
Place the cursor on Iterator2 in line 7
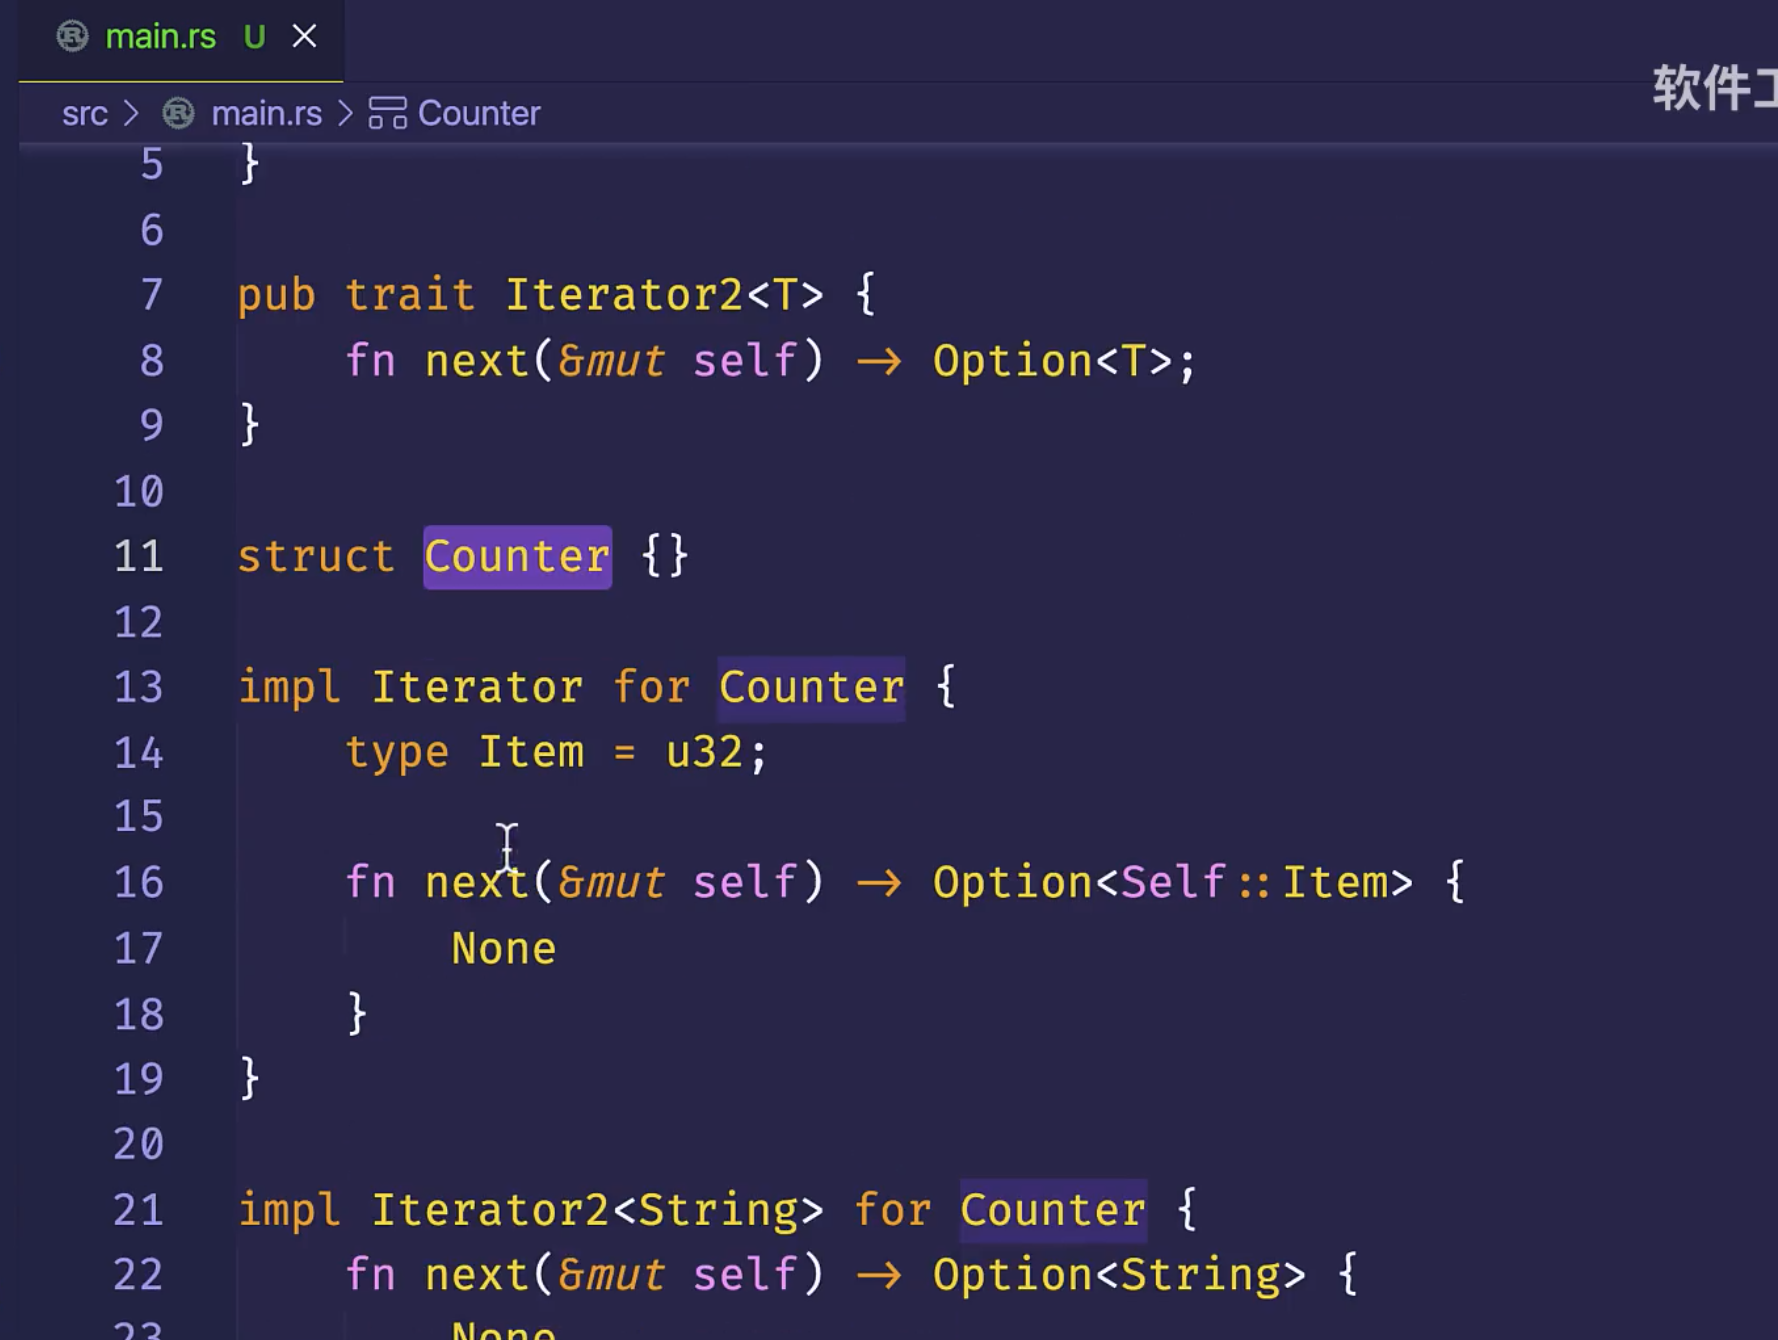coord(623,296)
